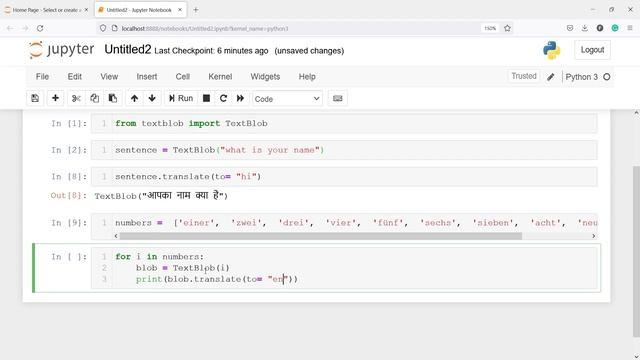Viewport: 640px width, 360px height.
Task: Click the Hindi TextBlob output text
Action: coord(161,196)
